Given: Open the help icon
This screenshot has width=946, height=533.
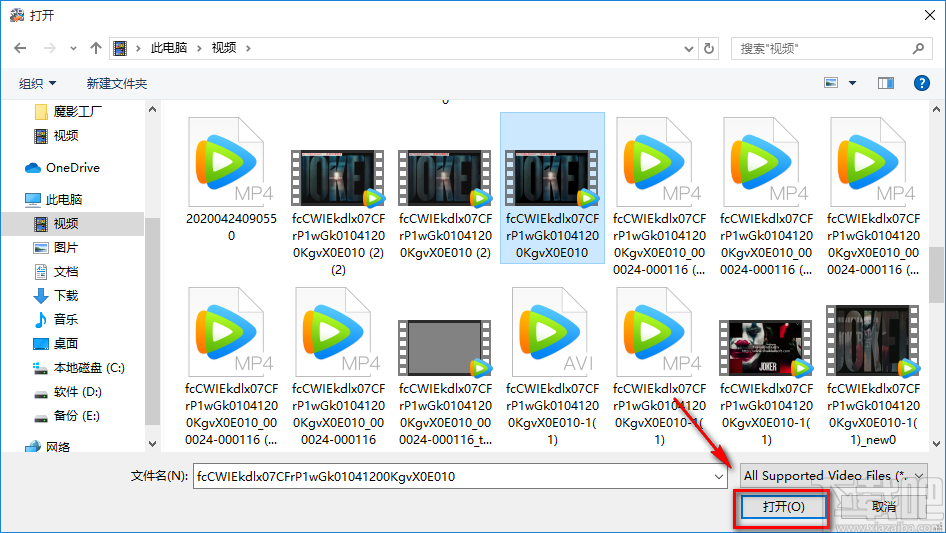Looking at the screenshot, I should click(921, 83).
